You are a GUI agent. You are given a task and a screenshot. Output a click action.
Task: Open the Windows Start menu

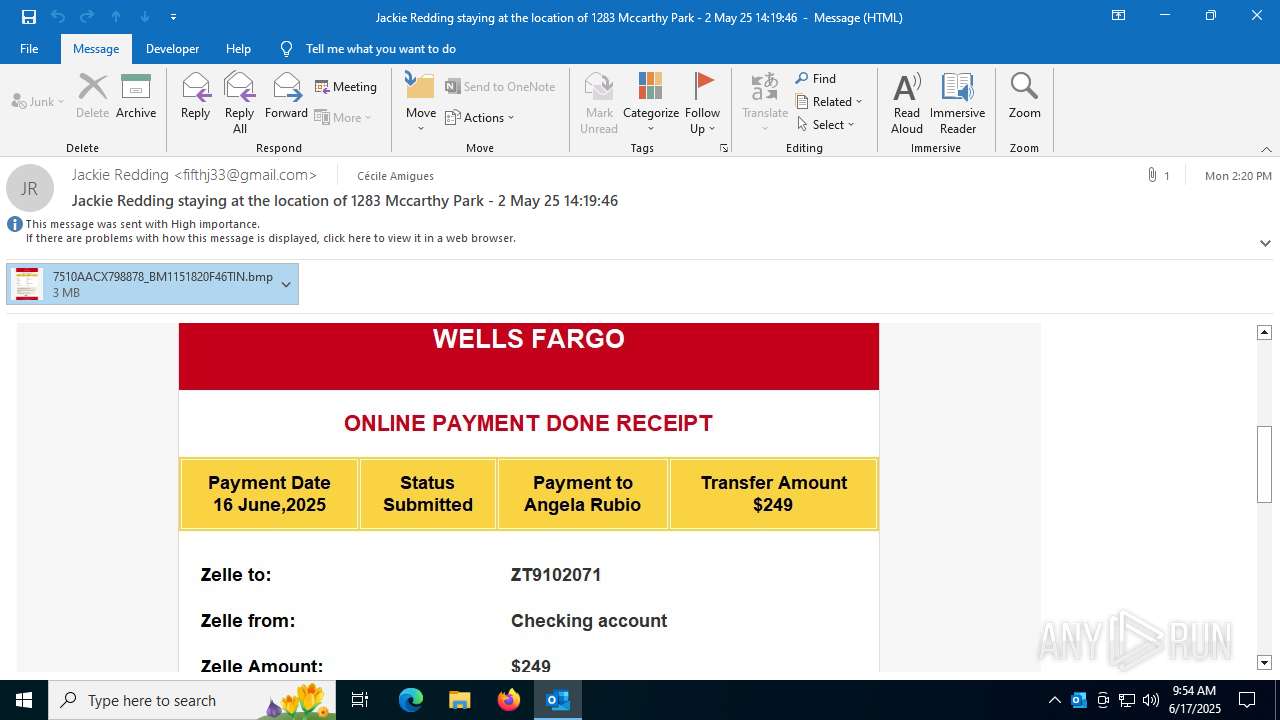tap(24, 700)
